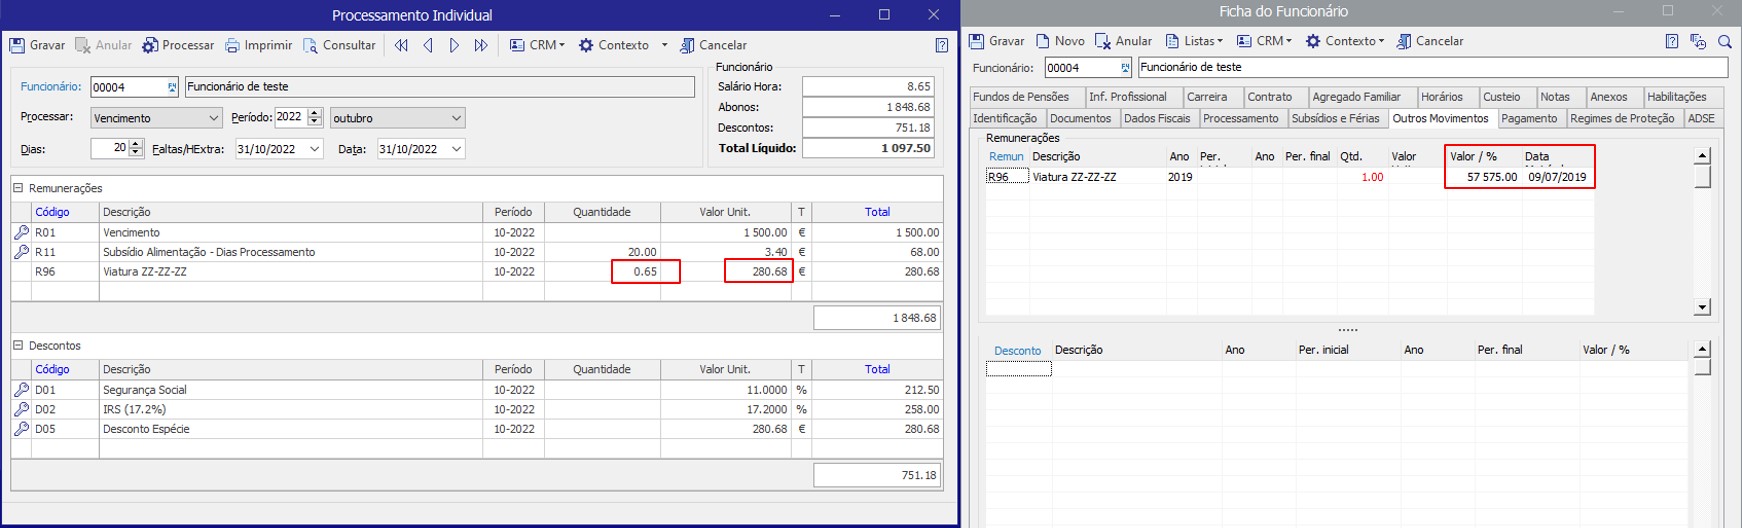Collapse the Remunerações section
Viewport: 1742px width, 528px height.
(18, 188)
